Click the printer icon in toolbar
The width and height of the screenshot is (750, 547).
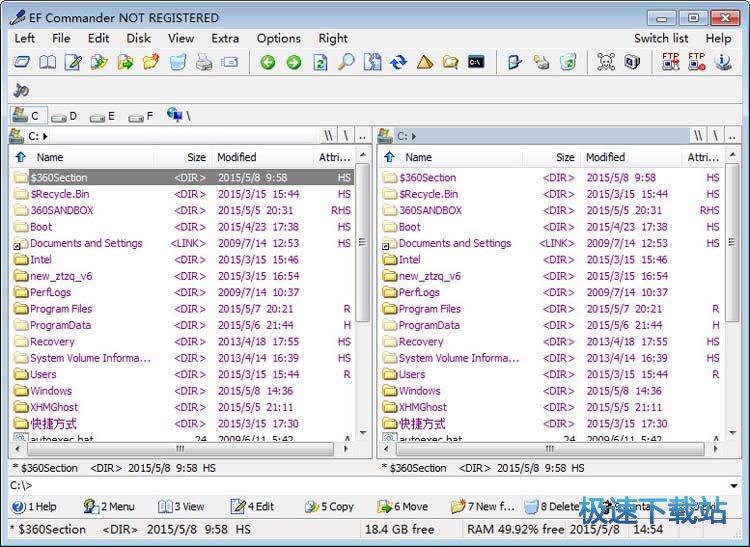(x=204, y=62)
